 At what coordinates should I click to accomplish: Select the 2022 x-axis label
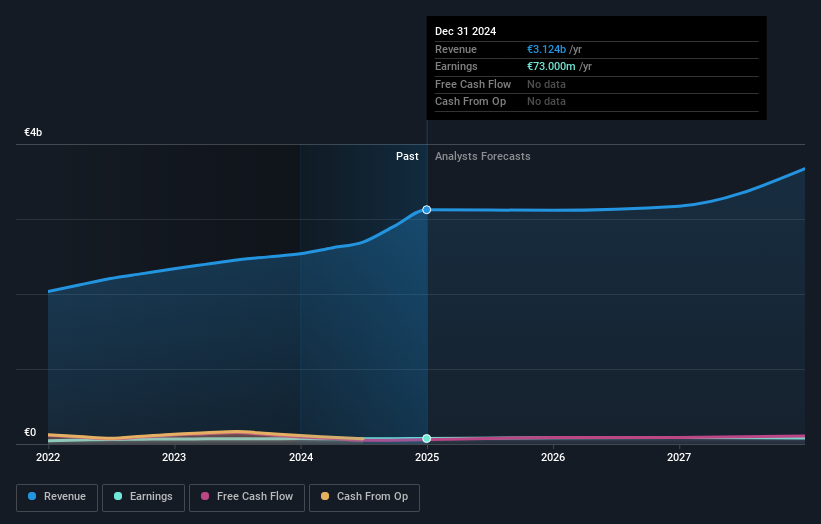pos(48,458)
